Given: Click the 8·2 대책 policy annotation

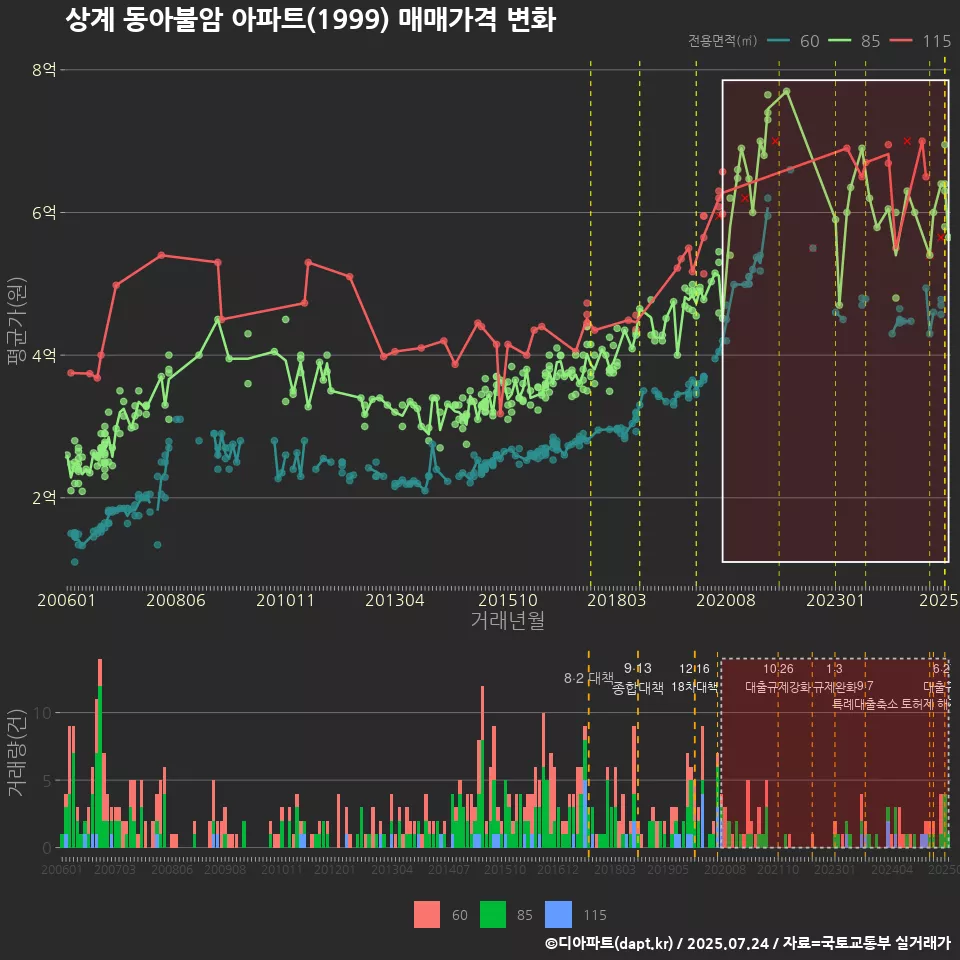Looking at the screenshot, I should tap(588, 678).
